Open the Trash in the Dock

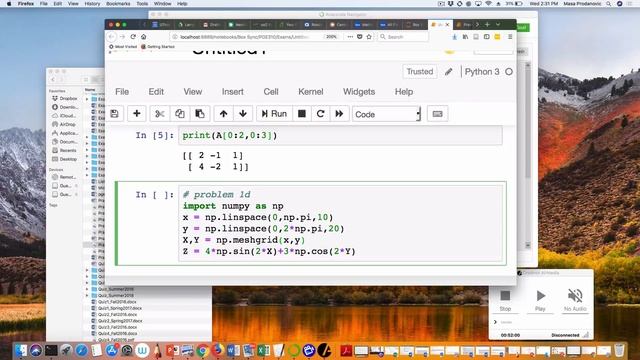point(619,350)
